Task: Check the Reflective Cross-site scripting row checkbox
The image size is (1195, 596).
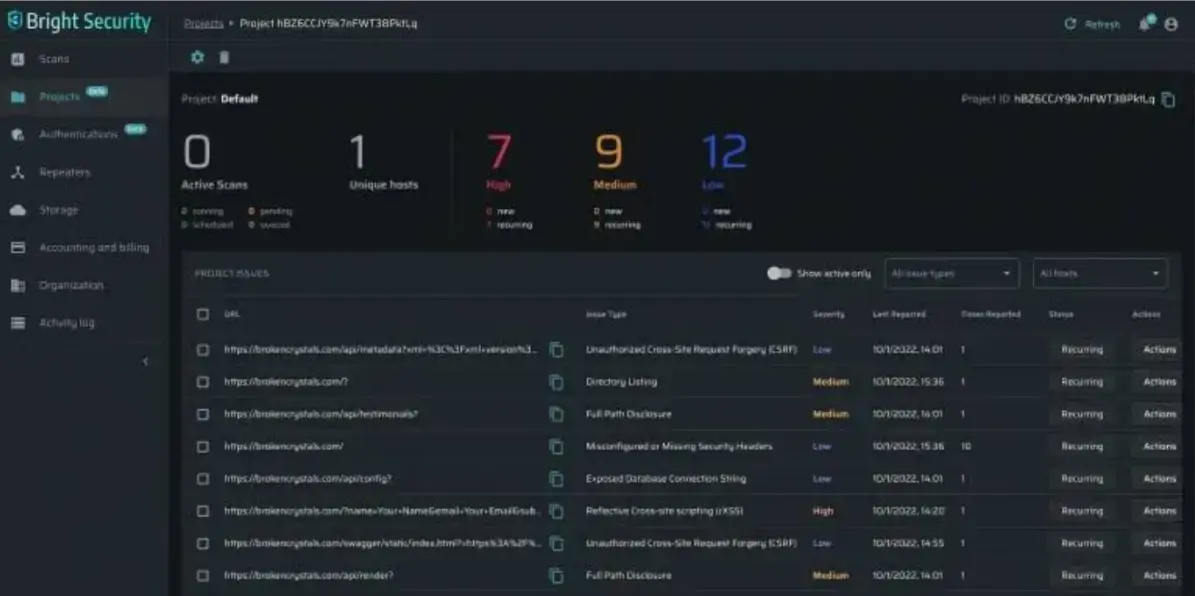Action: [203, 511]
